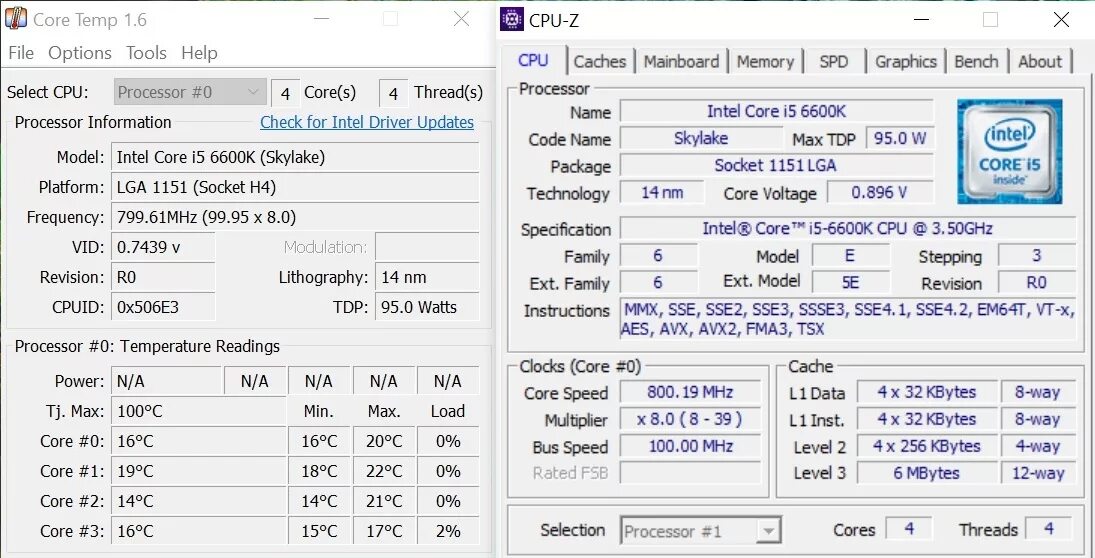Expand the Selection Processor #1 dropdown in CPU-Z
Screen dimensions: 1095x558
[700, 531]
